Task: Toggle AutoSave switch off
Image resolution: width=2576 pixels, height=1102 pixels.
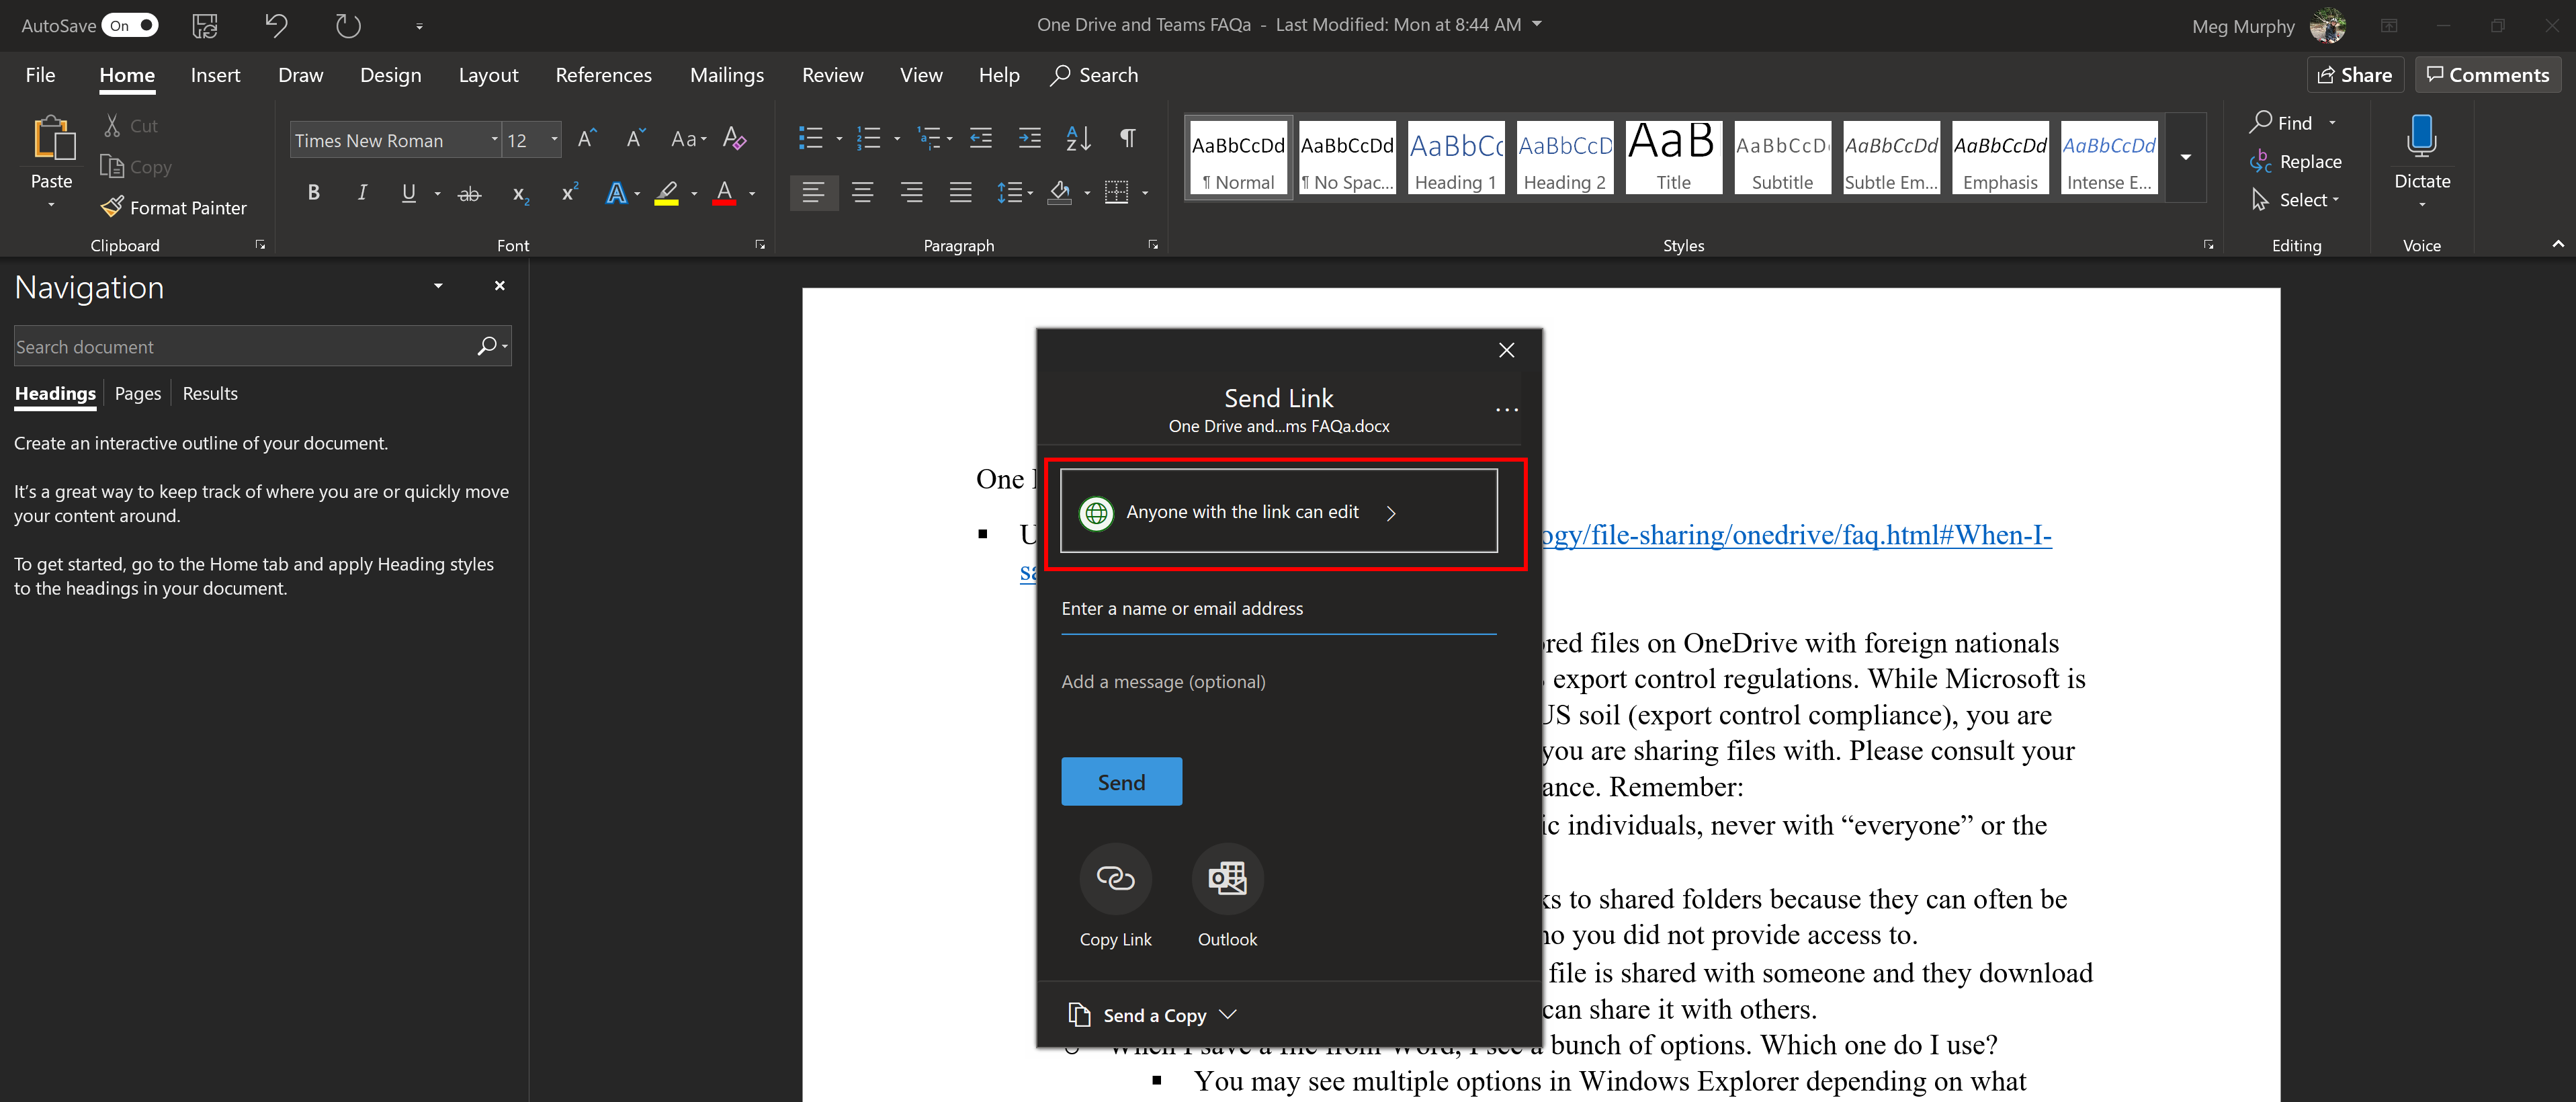Action: [x=130, y=25]
